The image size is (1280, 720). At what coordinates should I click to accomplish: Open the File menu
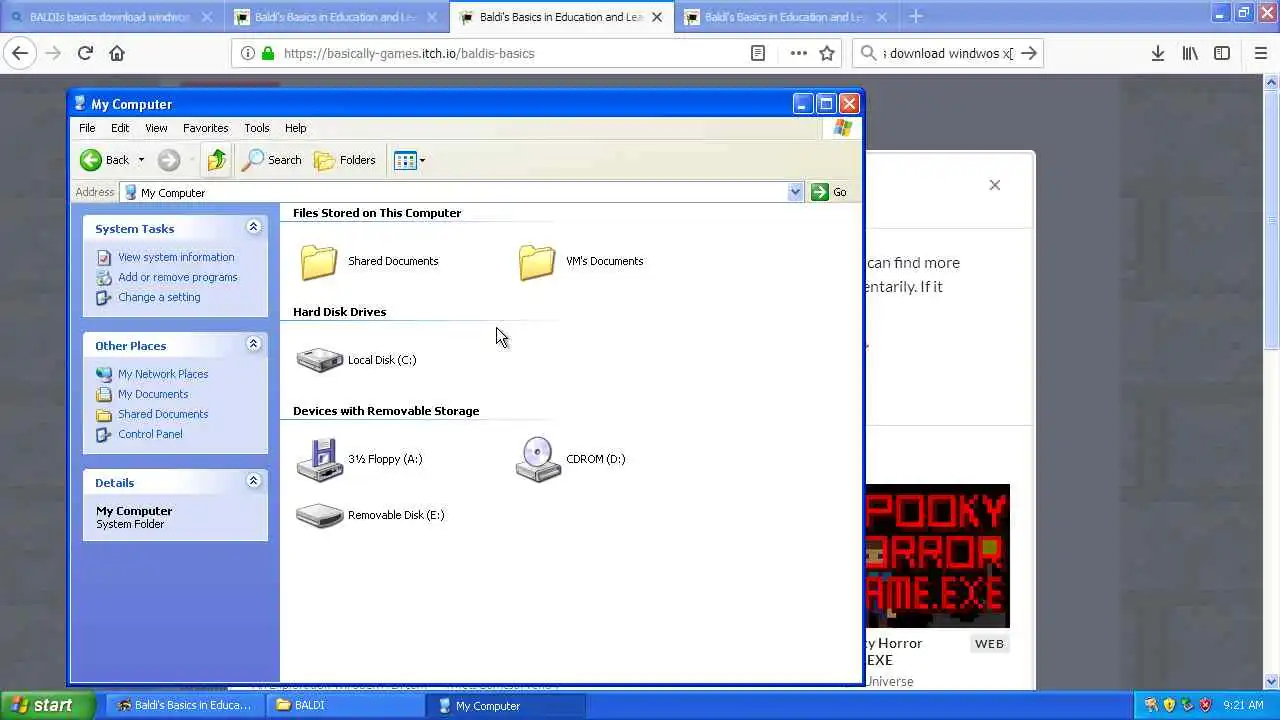[x=87, y=128]
